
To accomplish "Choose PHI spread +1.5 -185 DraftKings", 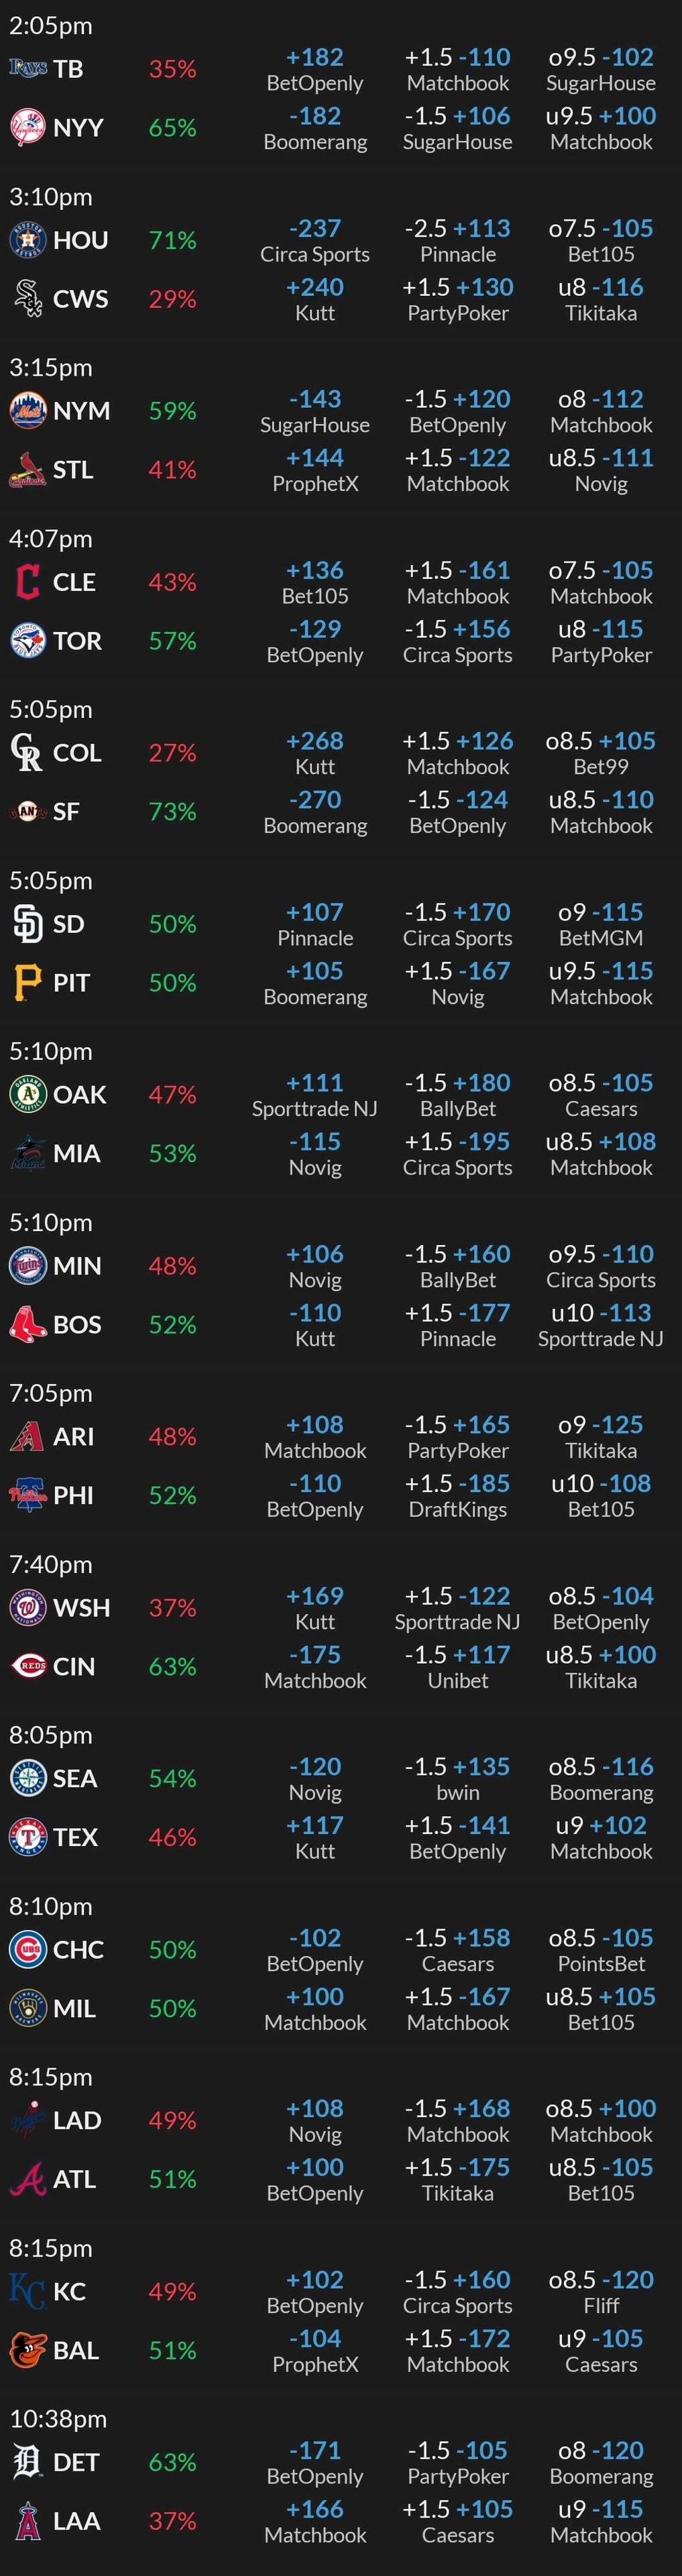I will point(458,1495).
